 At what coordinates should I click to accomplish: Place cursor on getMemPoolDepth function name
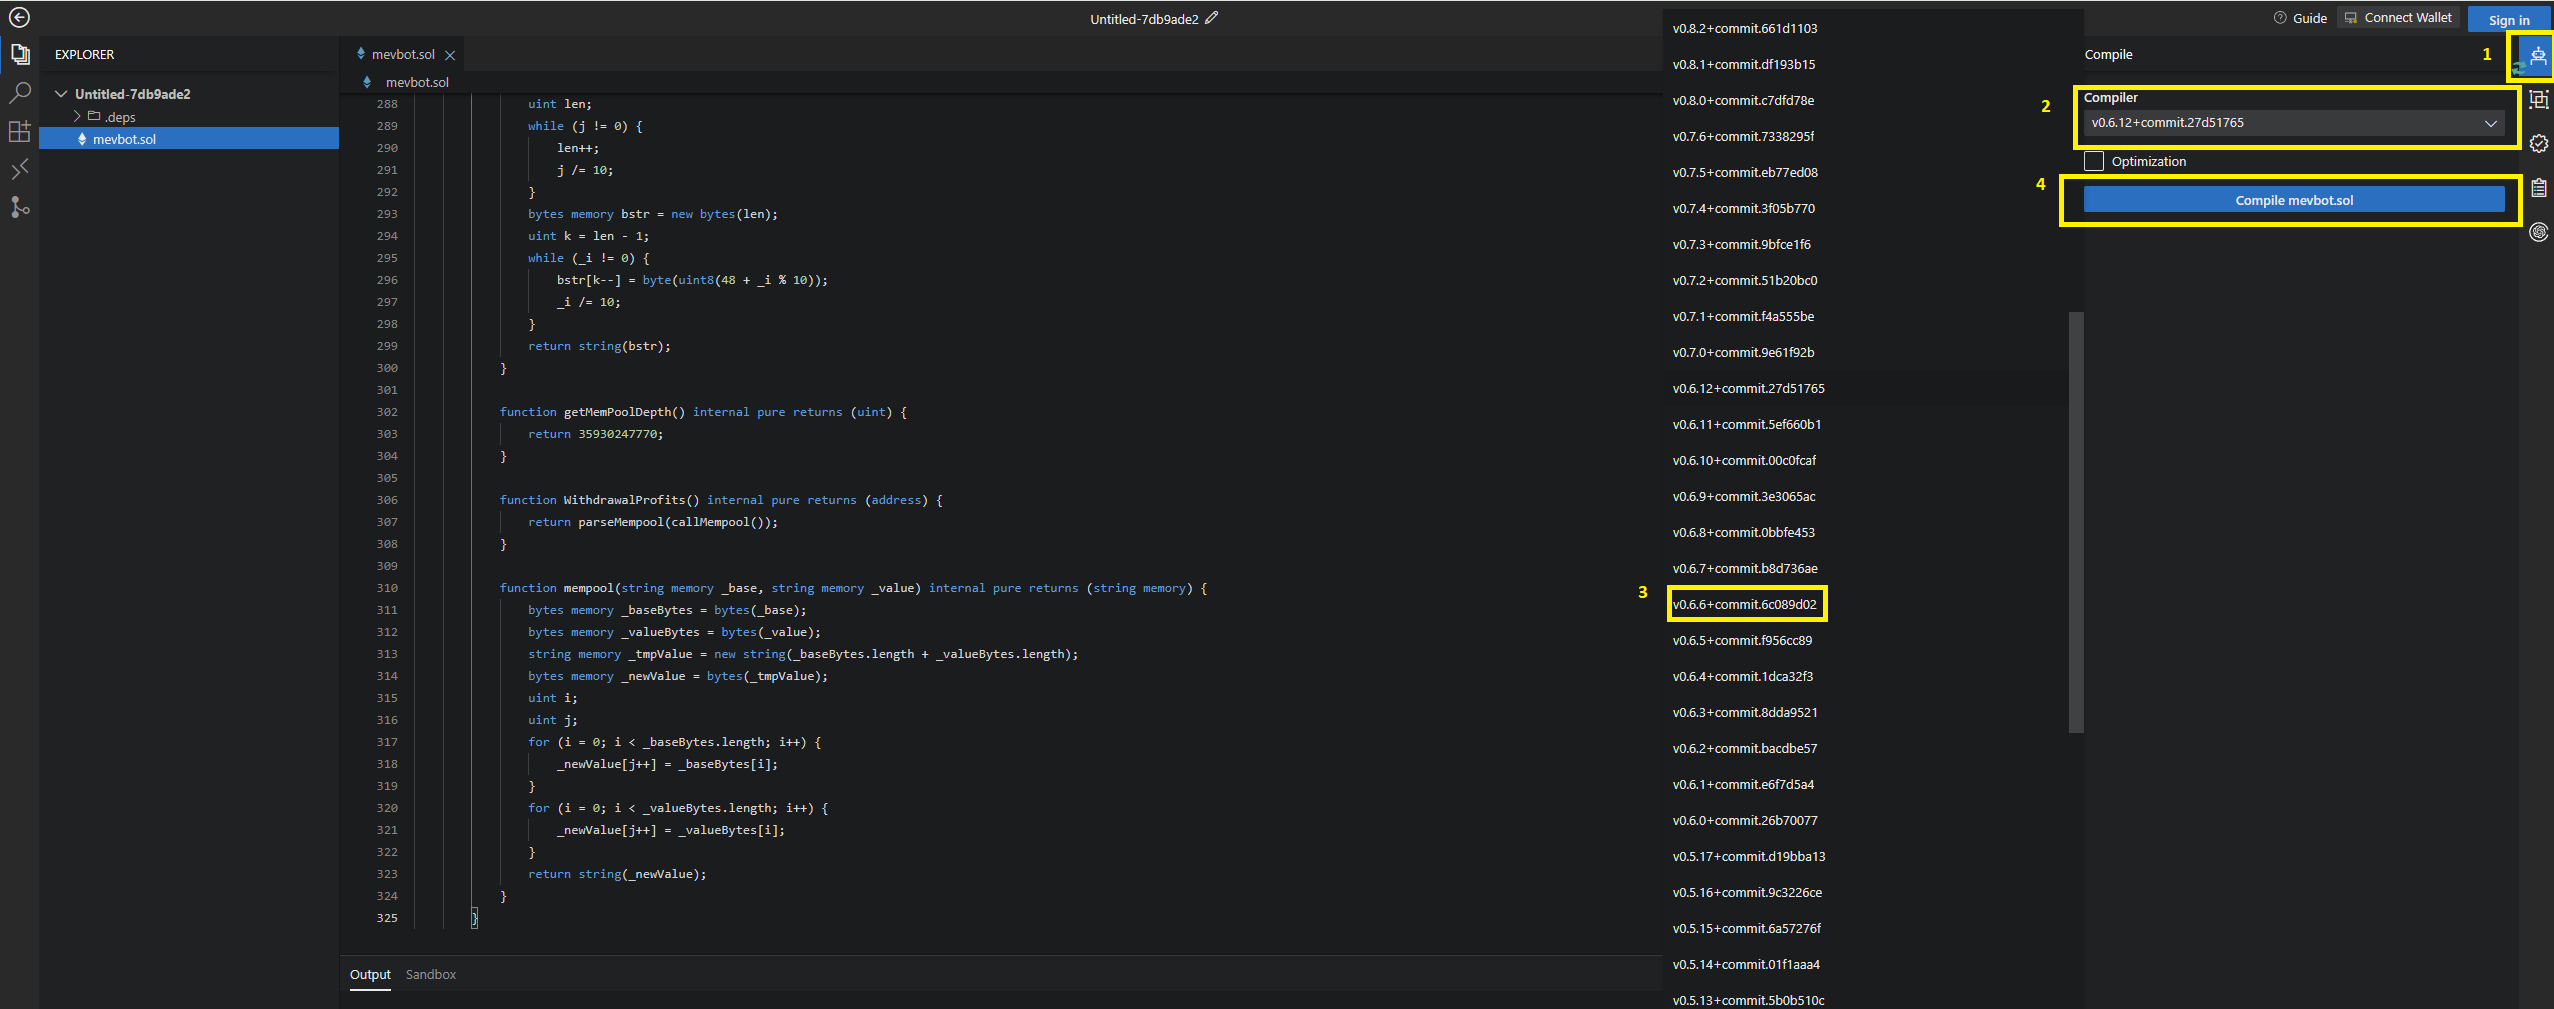(620, 412)
